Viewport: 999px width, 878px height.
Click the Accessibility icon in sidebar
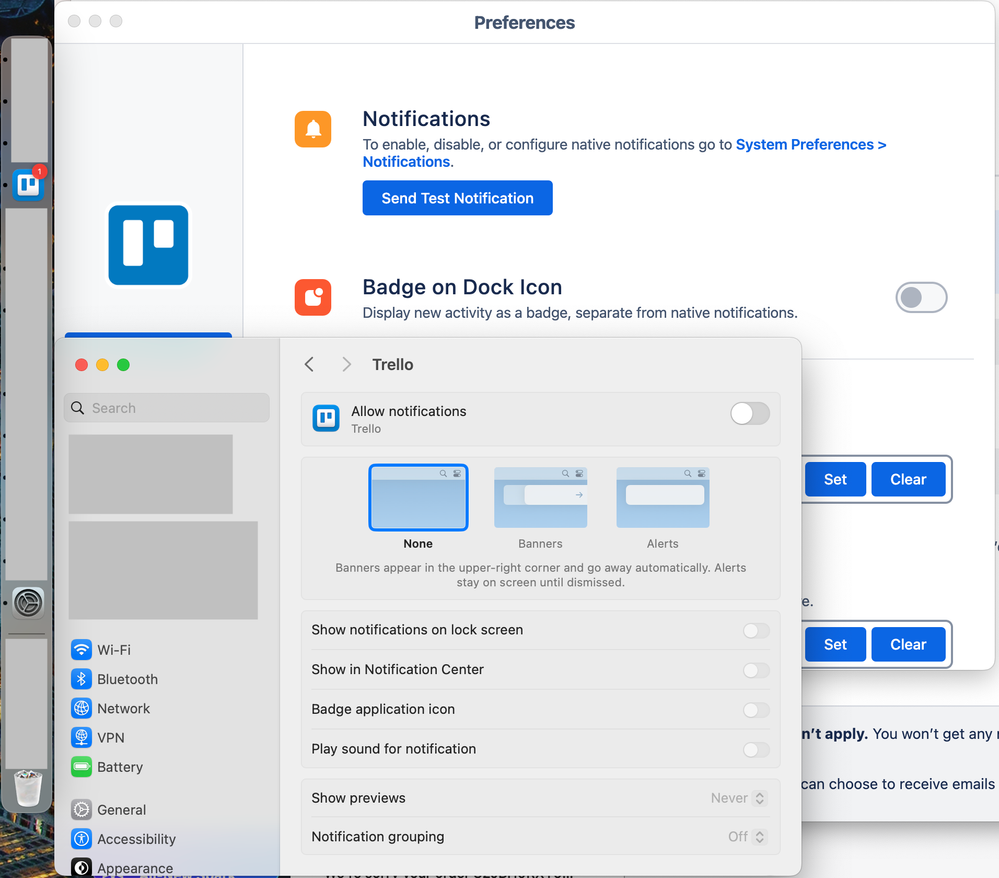82,839
